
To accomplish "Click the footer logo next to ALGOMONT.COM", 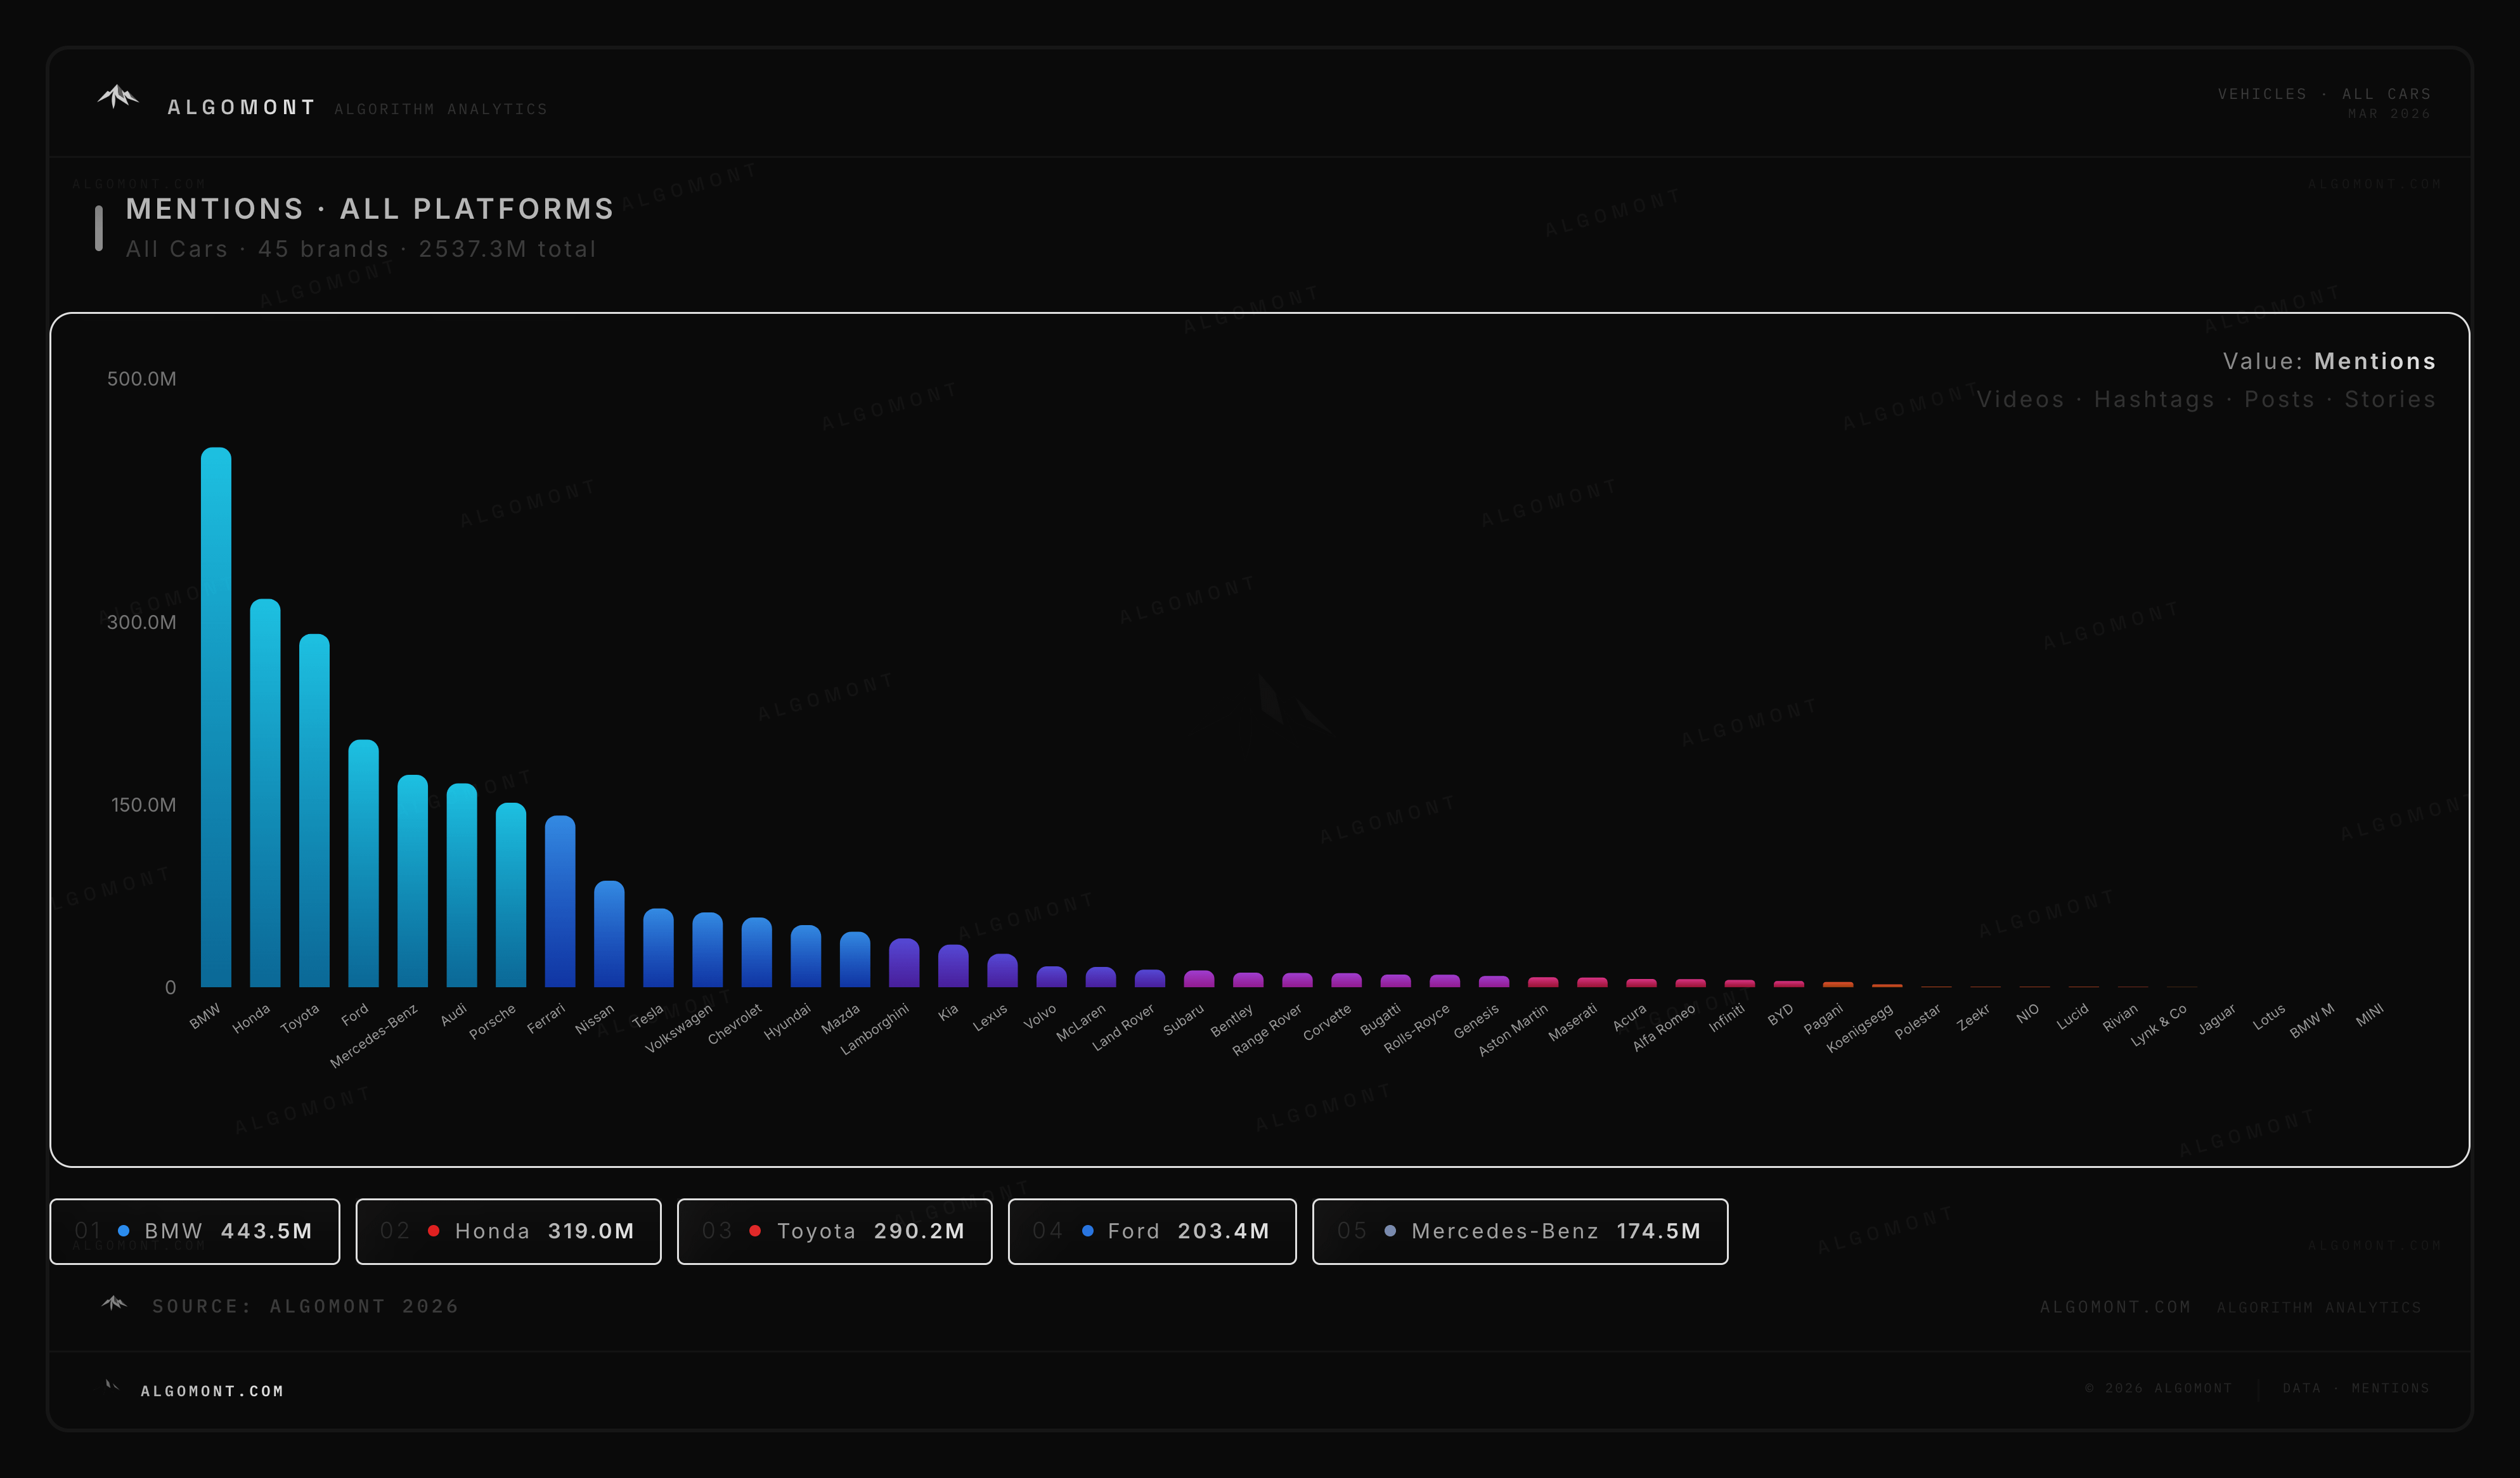I will point(112,1386).
